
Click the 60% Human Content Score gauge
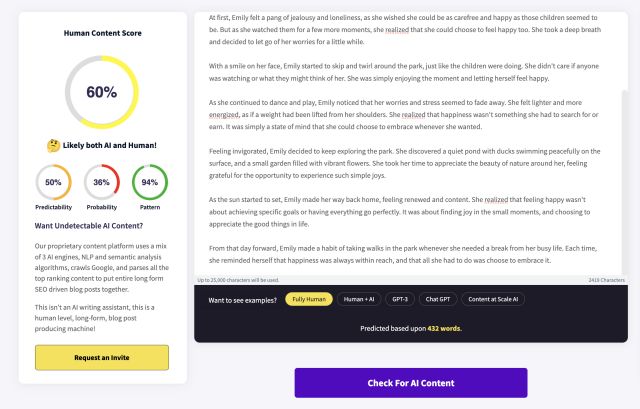[102, 92]
